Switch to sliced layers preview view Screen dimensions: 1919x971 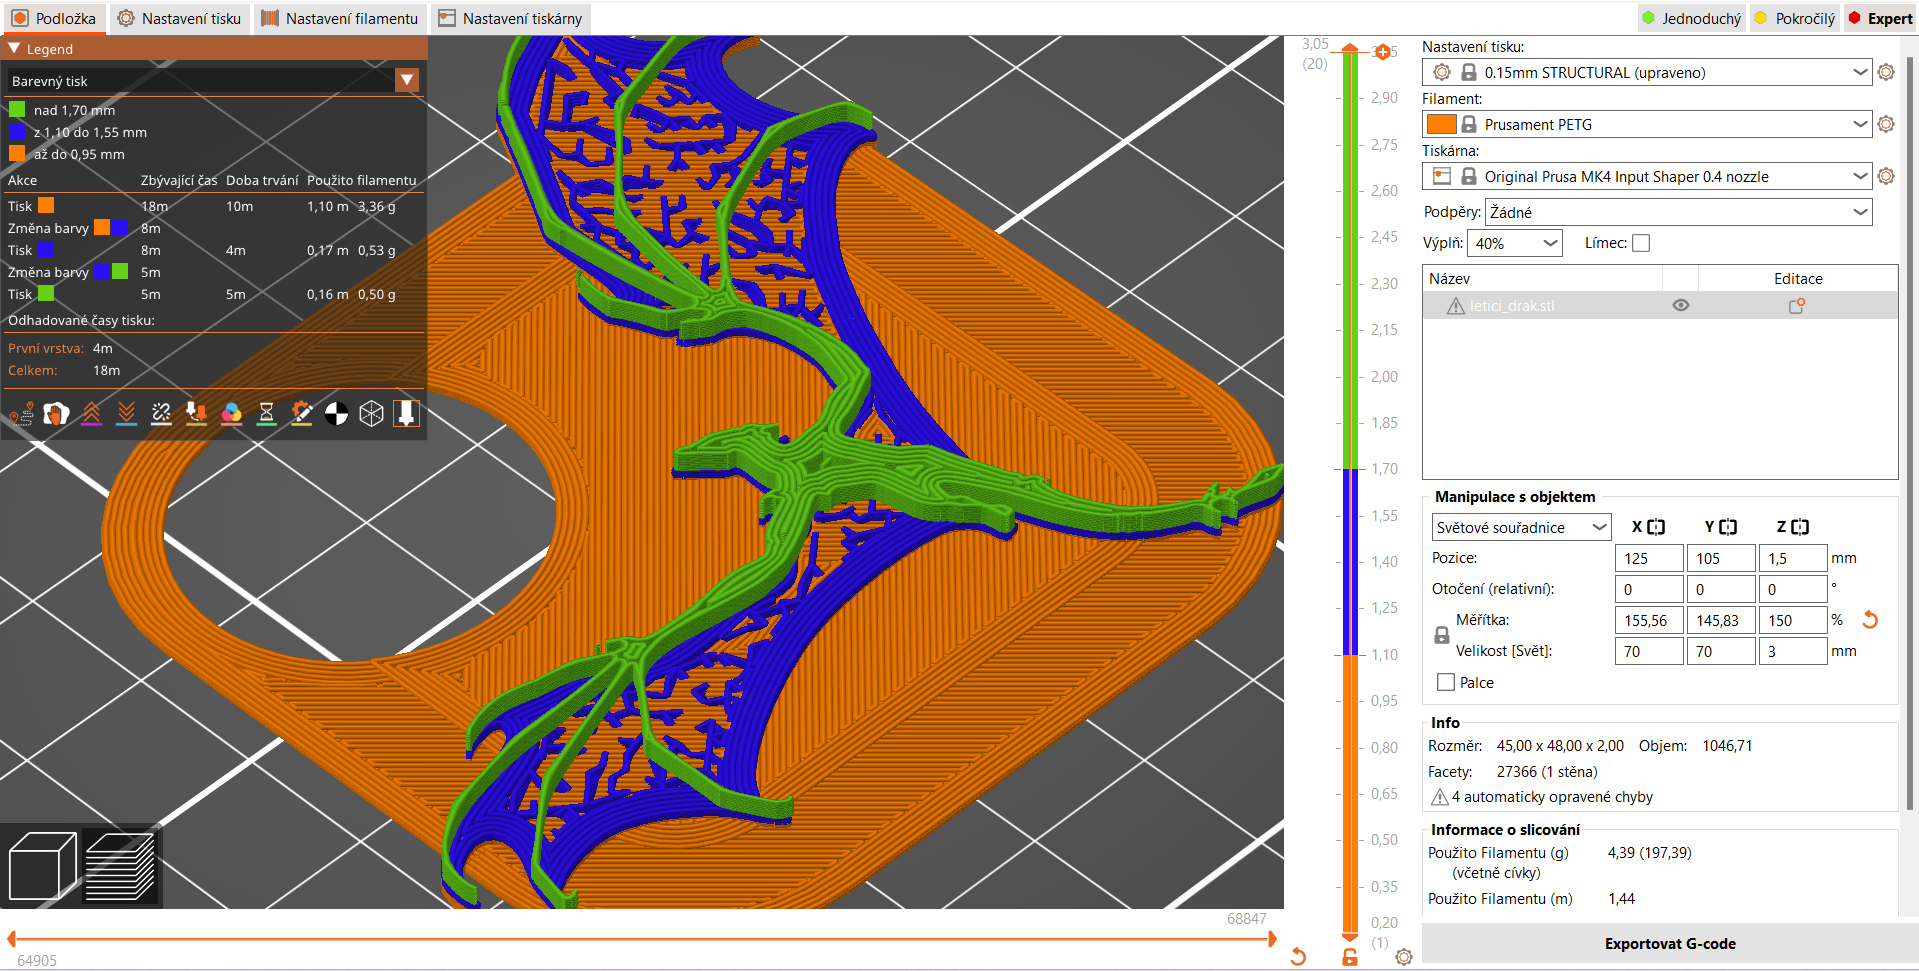(x=120, y=866)
